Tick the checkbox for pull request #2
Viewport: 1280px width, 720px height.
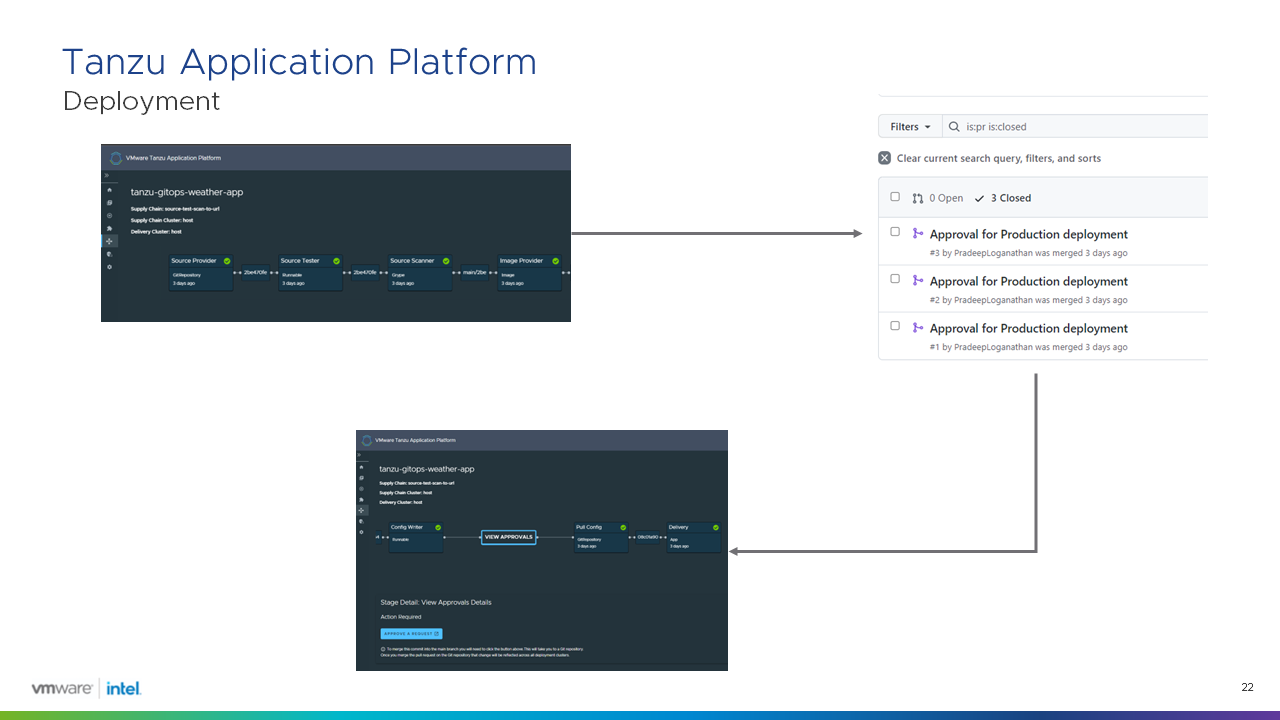pos(895,279)
